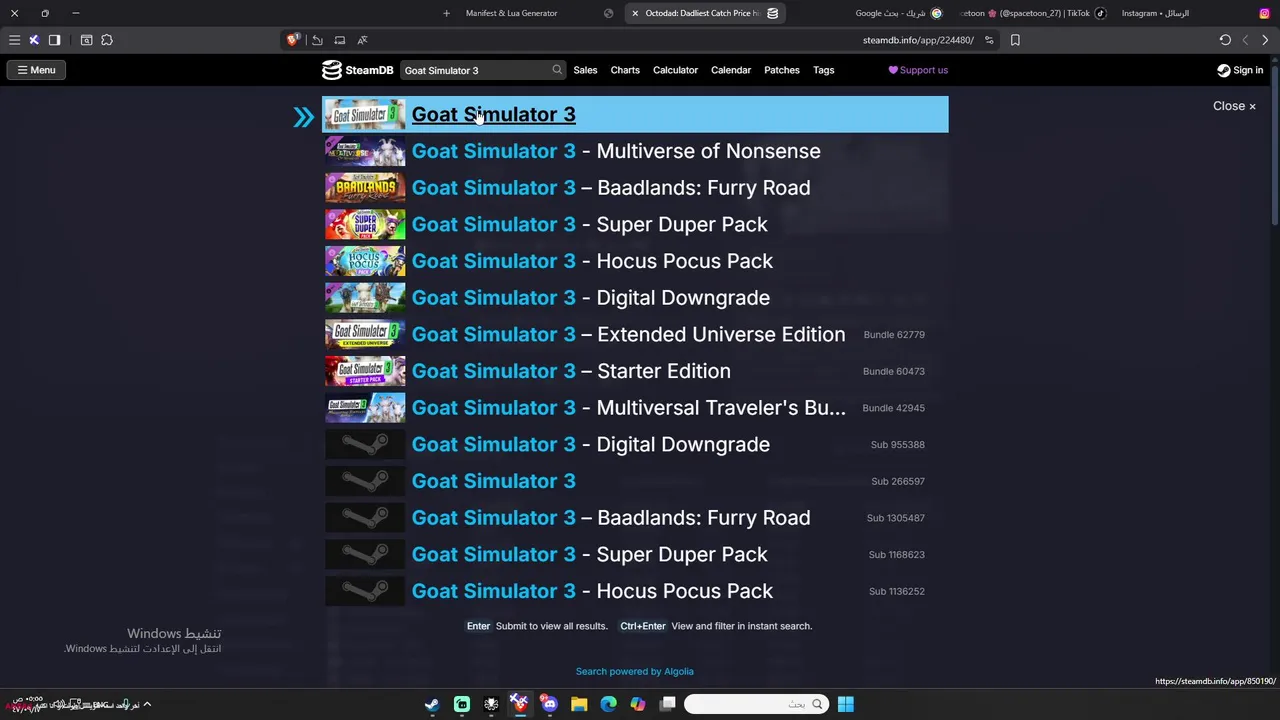Click the Bundle 60473 label
This screenshot has height=720, width=1280.
894,371
